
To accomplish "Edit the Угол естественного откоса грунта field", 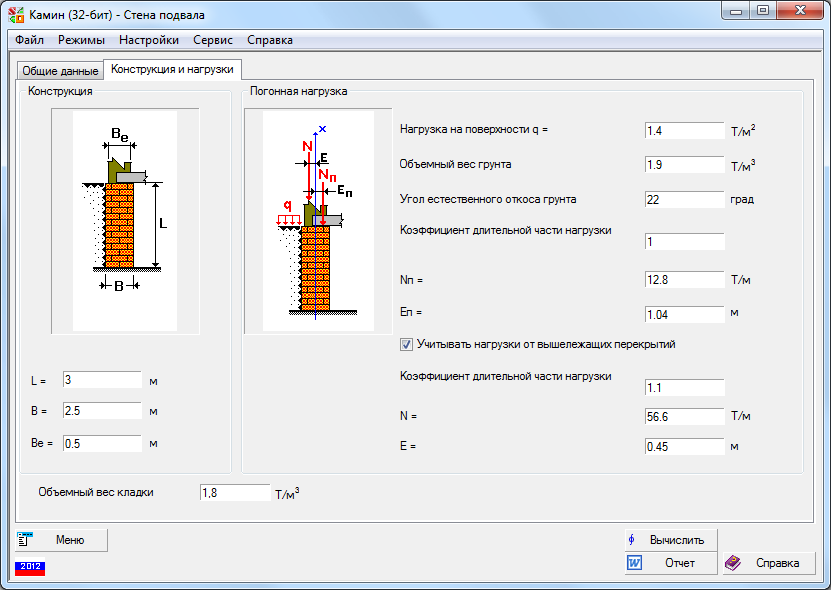I will point(684,200).
